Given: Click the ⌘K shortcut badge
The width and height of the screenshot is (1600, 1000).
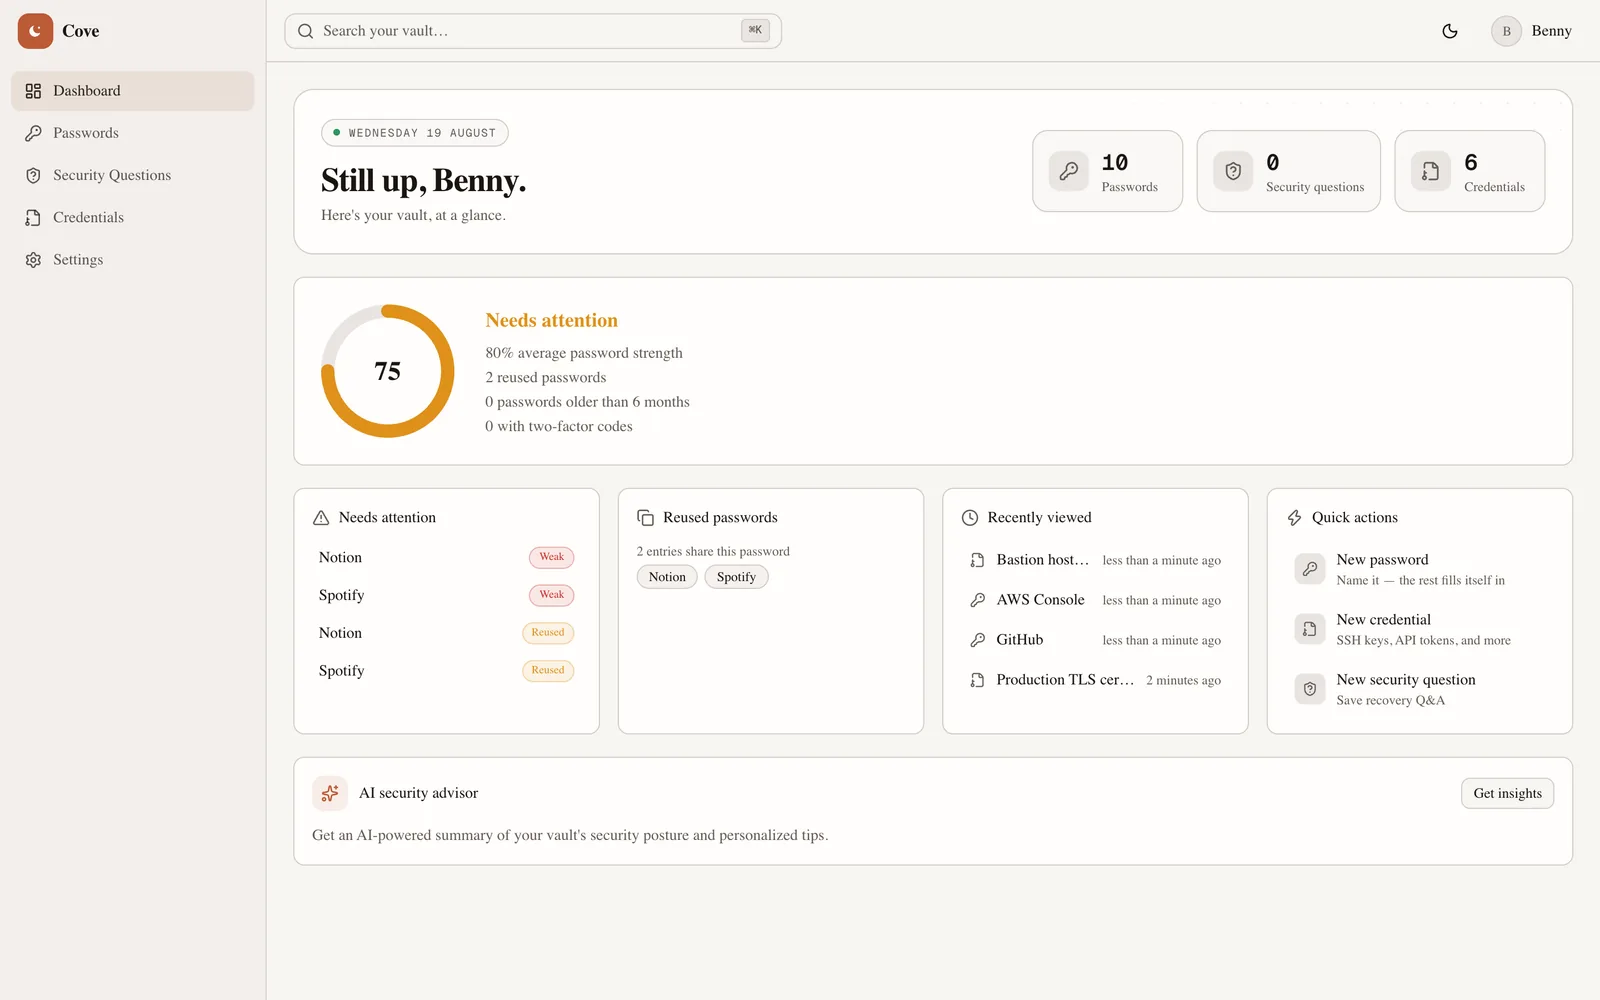Looking at the screenshot, I should click(x=755, y=31).
